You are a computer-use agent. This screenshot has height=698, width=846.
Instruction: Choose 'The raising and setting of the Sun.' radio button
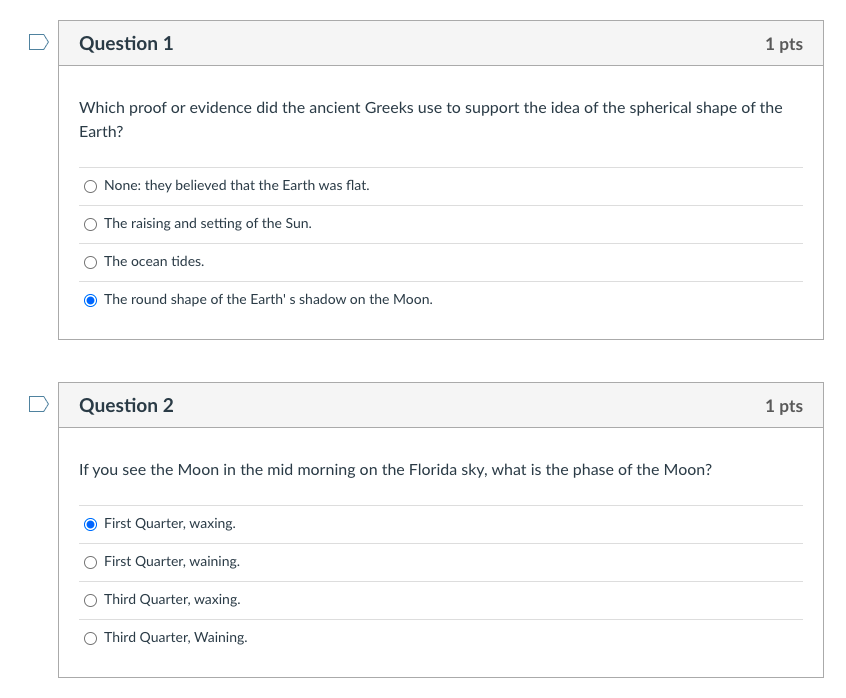[x=91, y=224]
